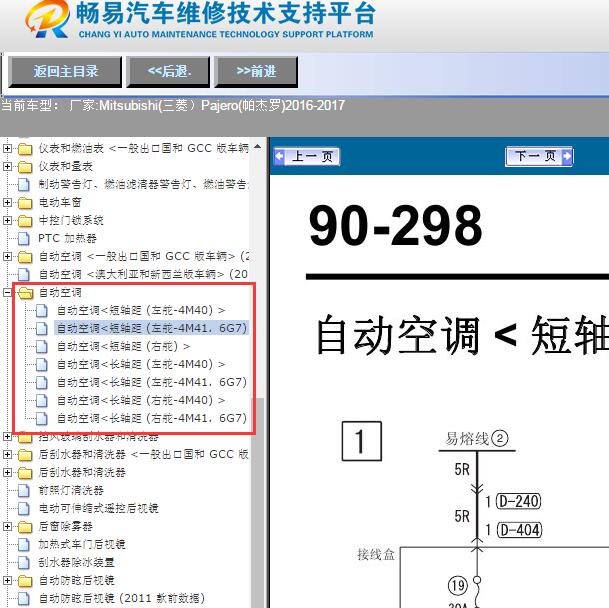Image resolution: width=609 pixels, height=608 pixels.
Task: Expand the 仪表和量表 folder
Action: [x=7, y=166]
